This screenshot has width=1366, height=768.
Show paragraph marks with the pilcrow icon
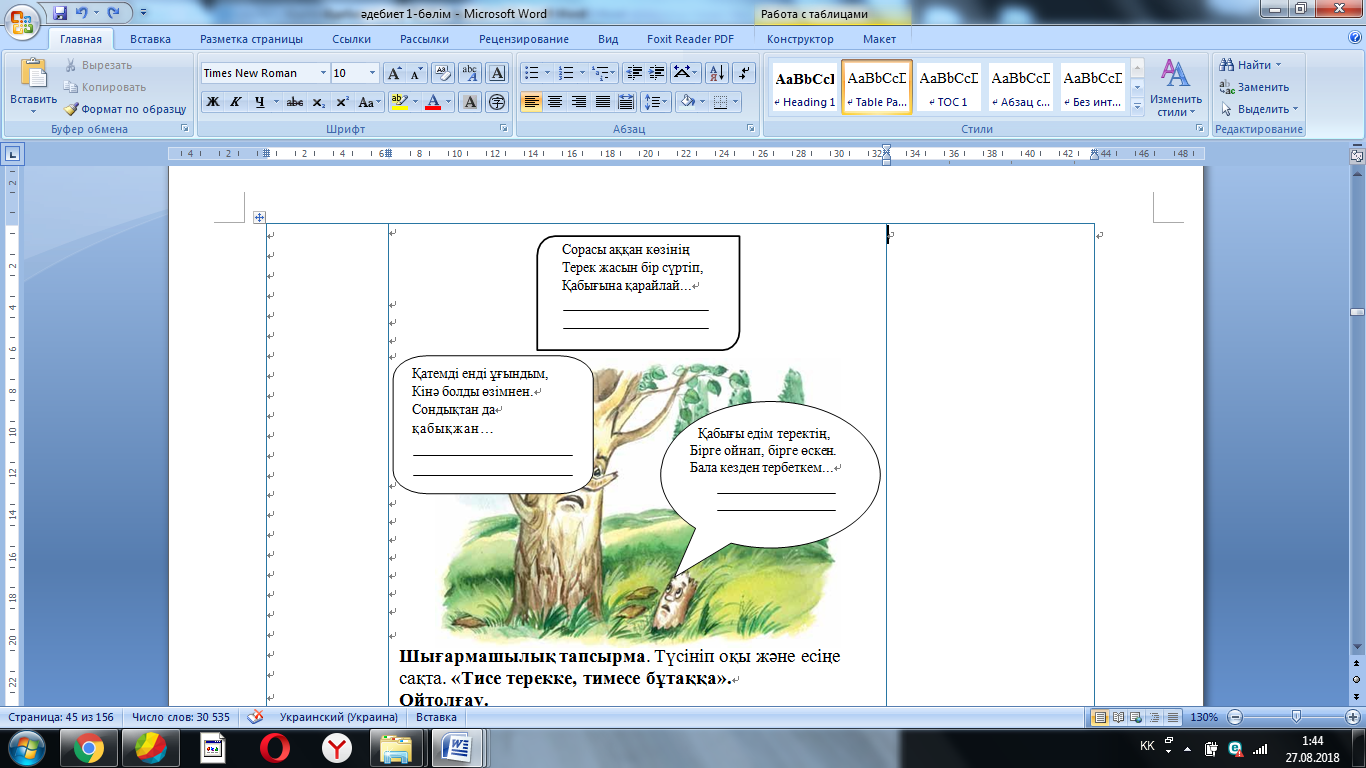point(744,73)
